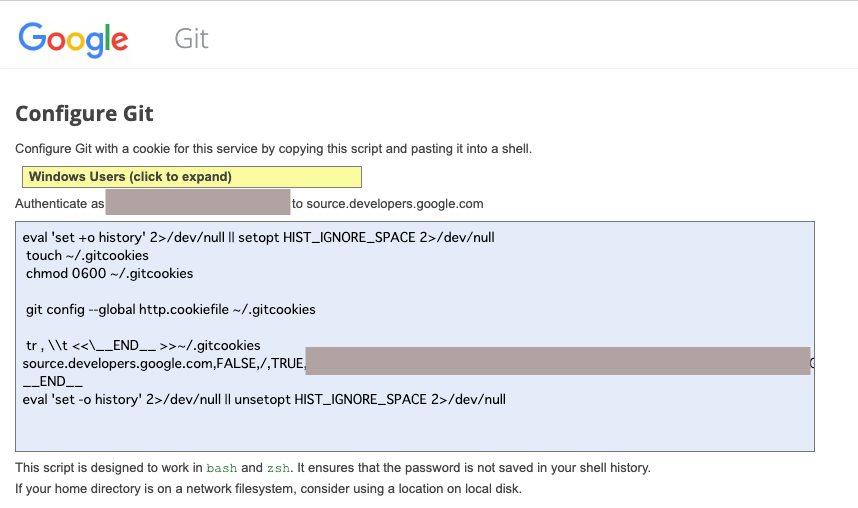Click the network filesystem note text
Image resolution: width=858 pixels, height=508 pixels.
pyautogui.click(x=268, y=489)
